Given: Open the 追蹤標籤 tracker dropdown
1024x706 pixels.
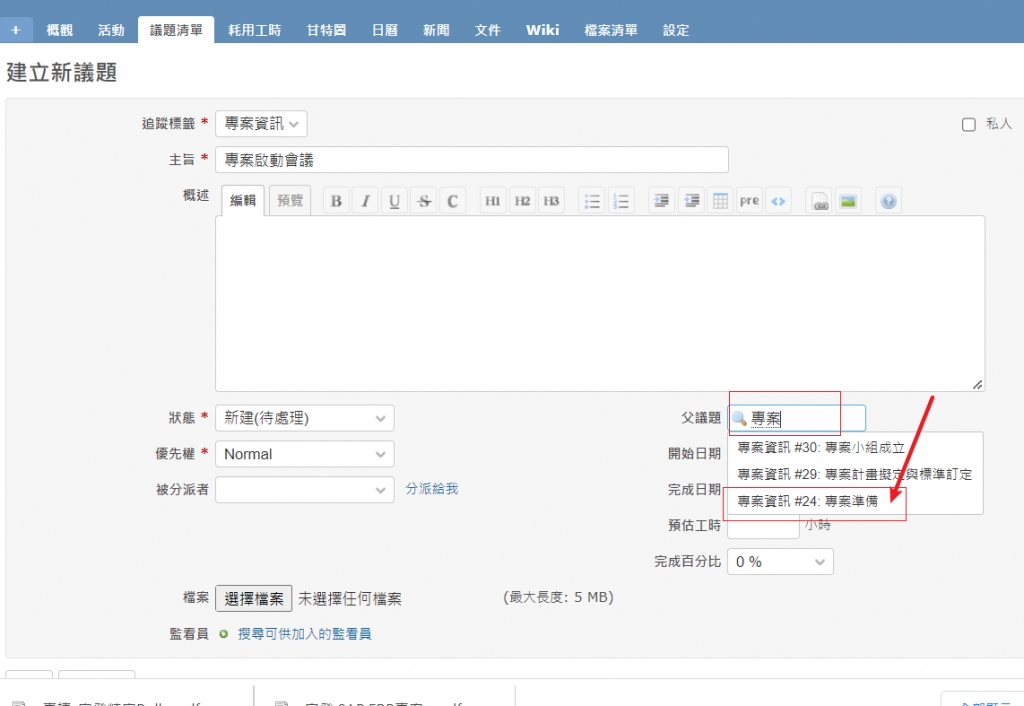Looking at the screenshot, I should (x=261, y=124).
